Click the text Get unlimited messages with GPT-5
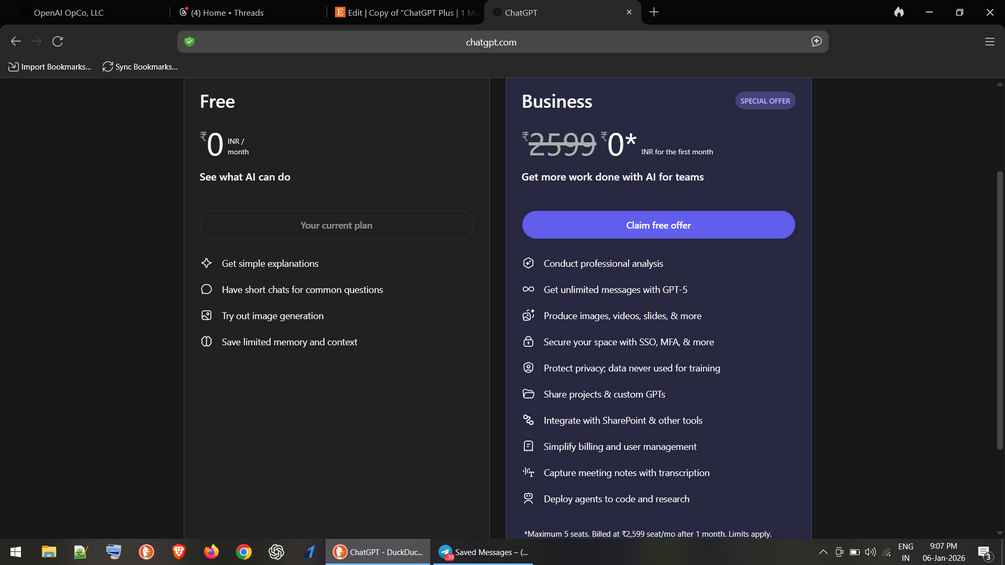 615,290
